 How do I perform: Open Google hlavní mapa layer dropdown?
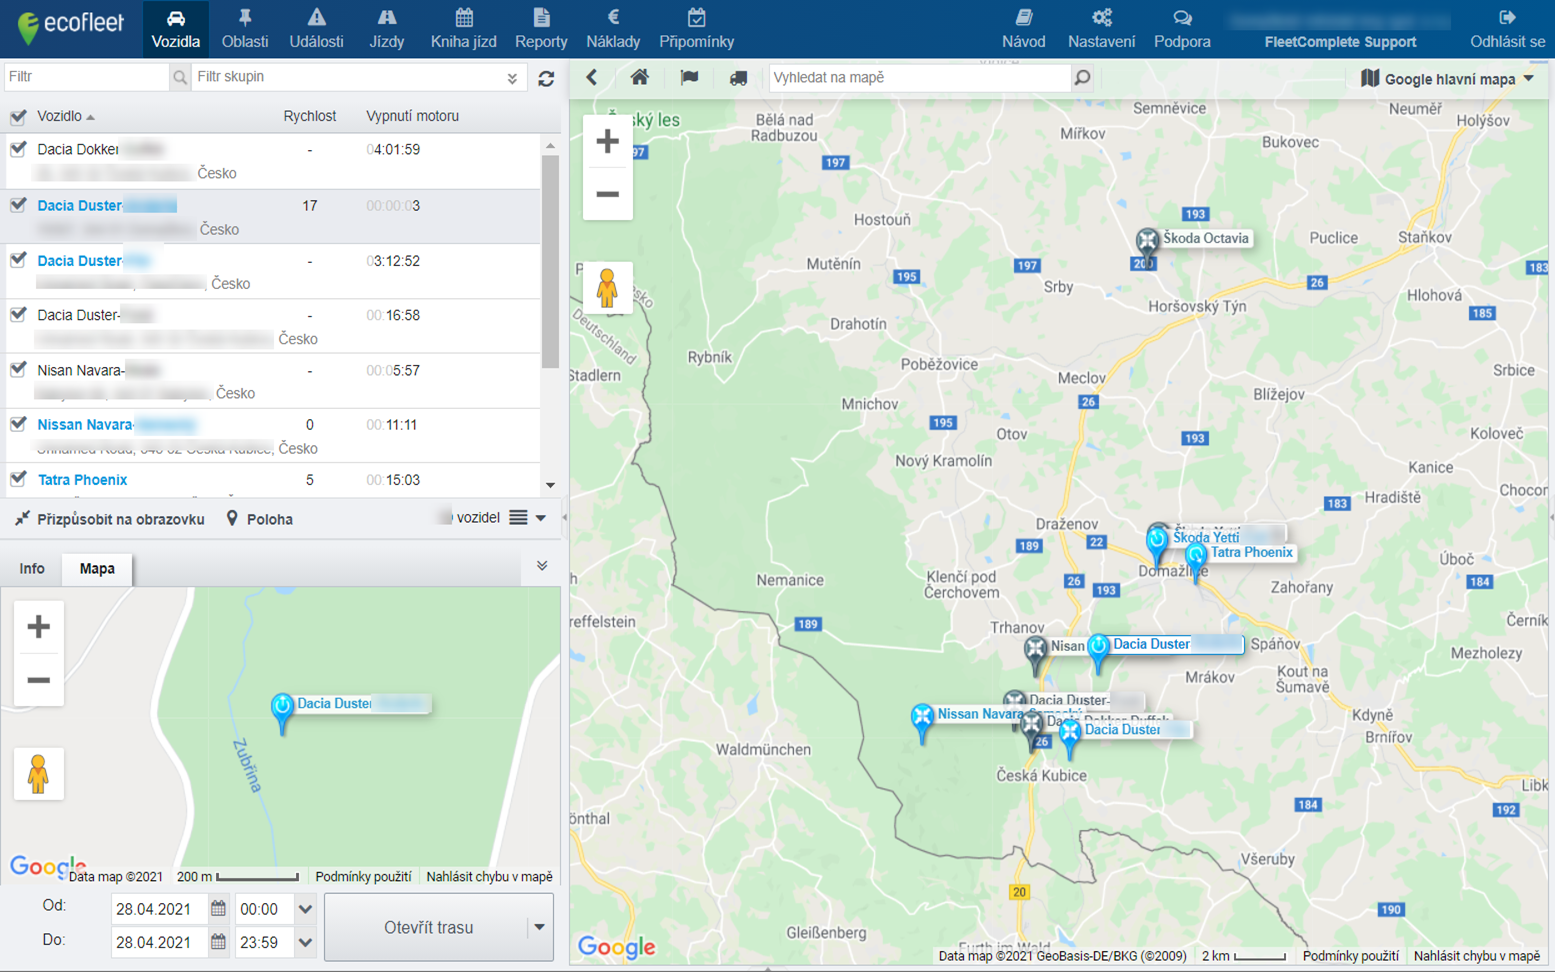(x=1447, y=79)
